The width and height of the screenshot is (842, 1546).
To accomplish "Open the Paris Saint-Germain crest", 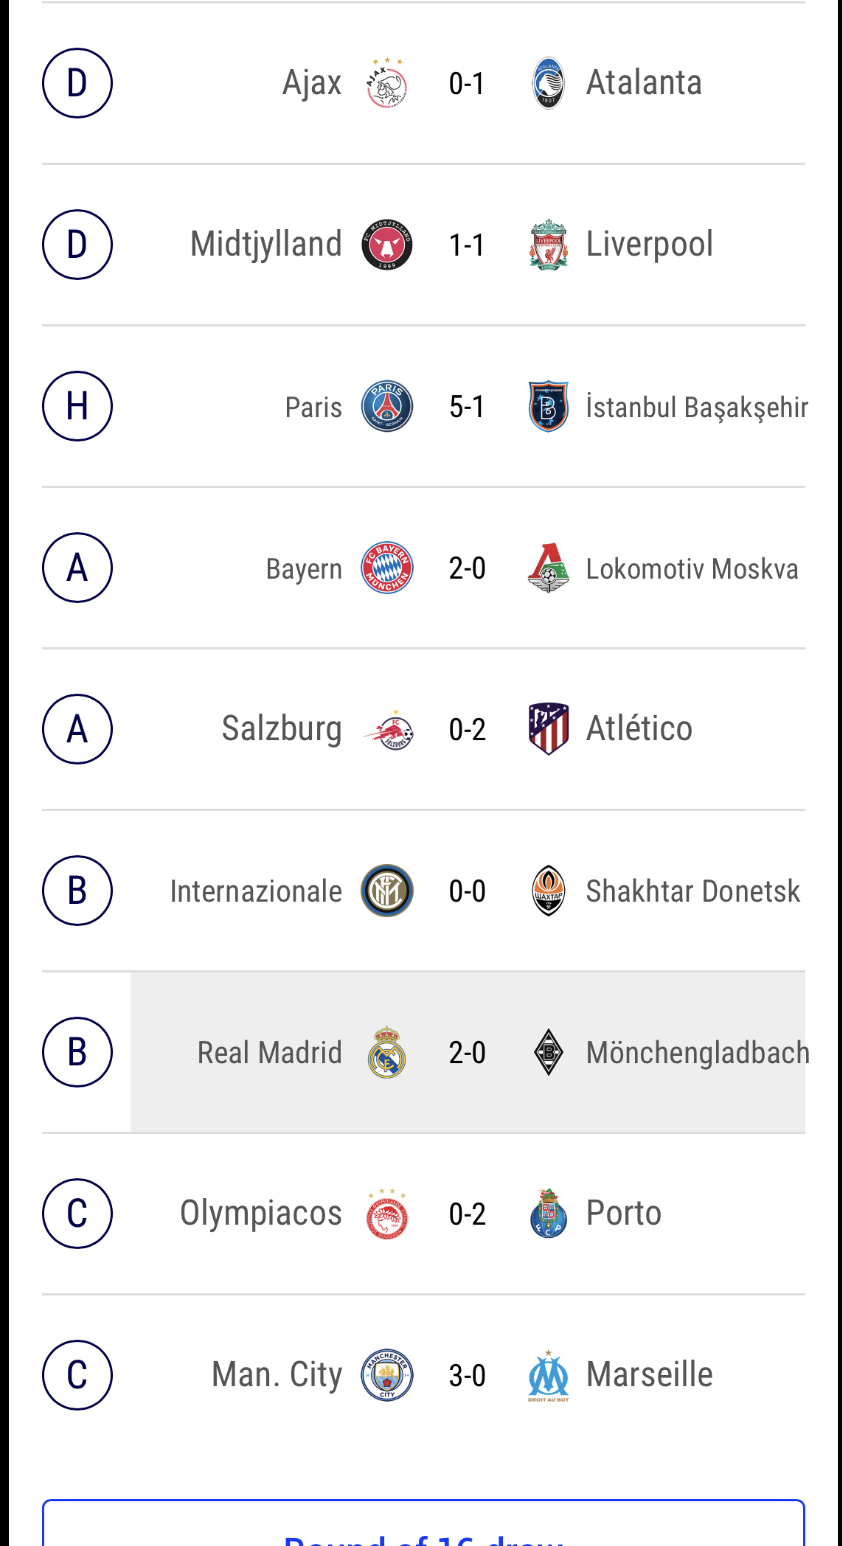I will (386, 406).
